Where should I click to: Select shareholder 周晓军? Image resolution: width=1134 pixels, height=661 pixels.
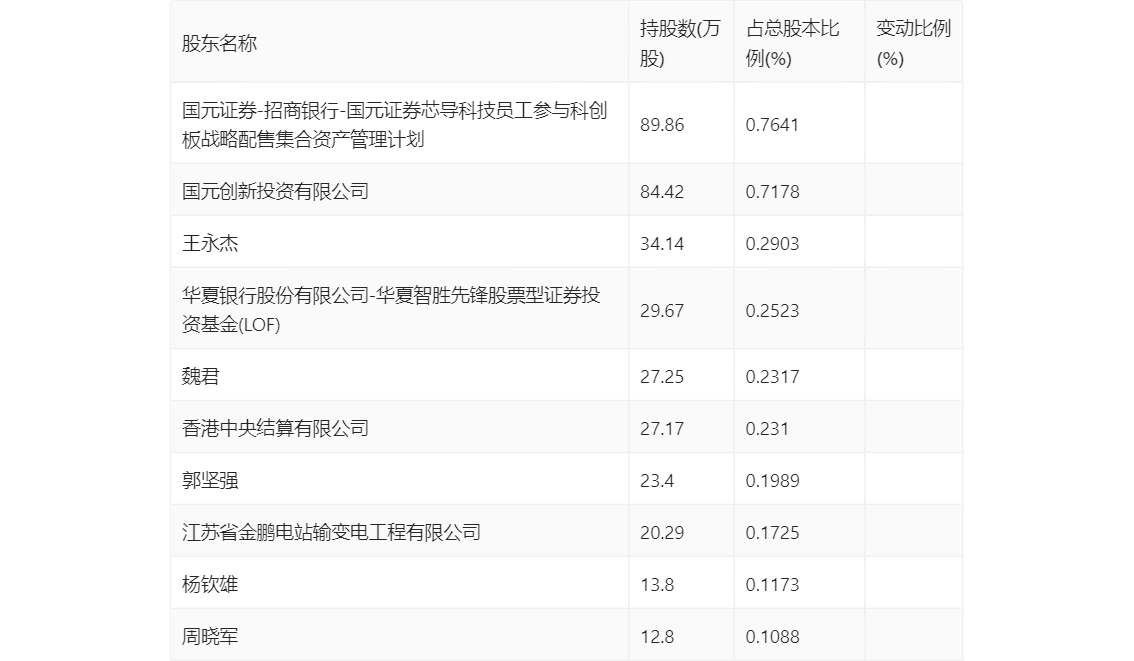(x=210, y=636)
